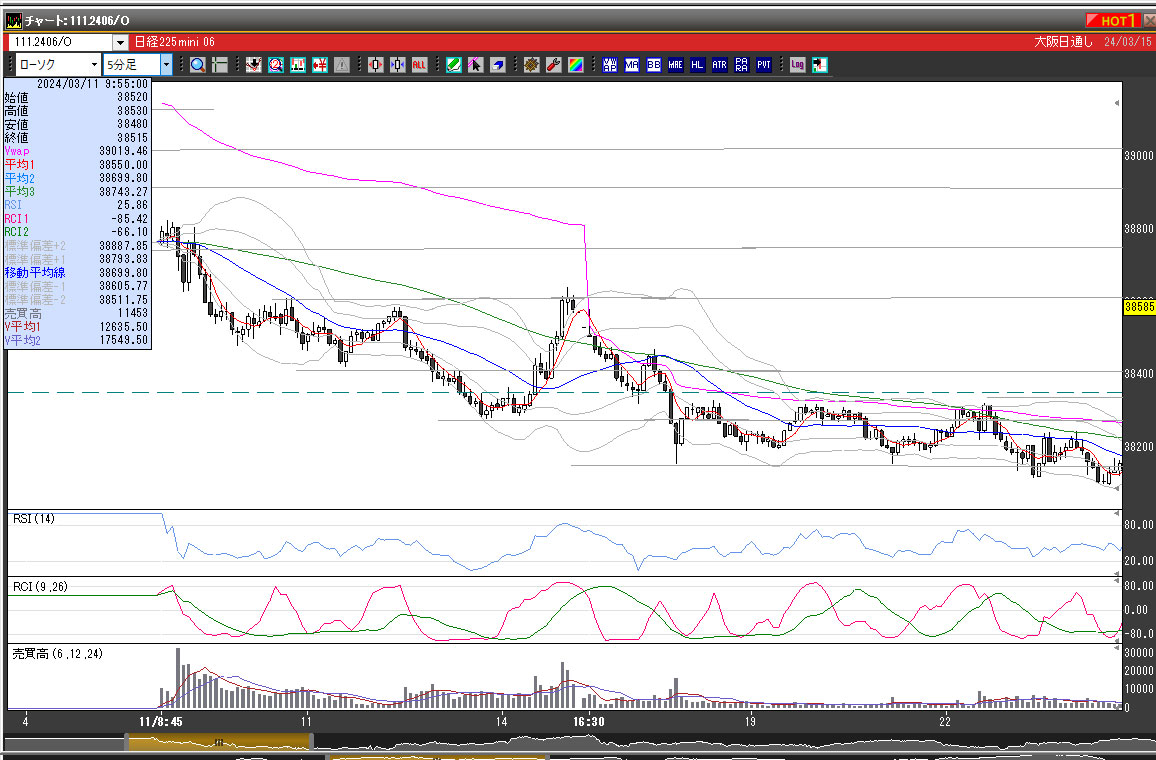Click the last toolbar icon after Log
The width and height of the screenshot is (1156, 760).
820,65
